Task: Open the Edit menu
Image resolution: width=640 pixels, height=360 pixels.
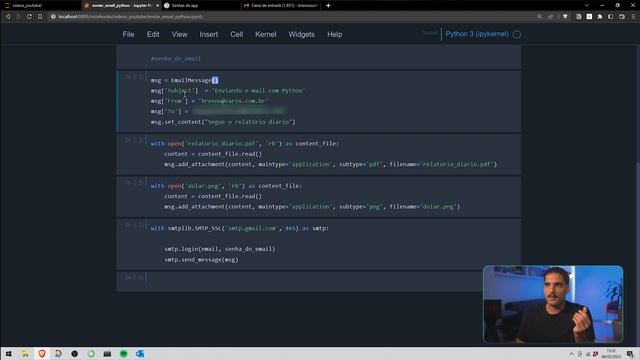Action: click(153, 34)
